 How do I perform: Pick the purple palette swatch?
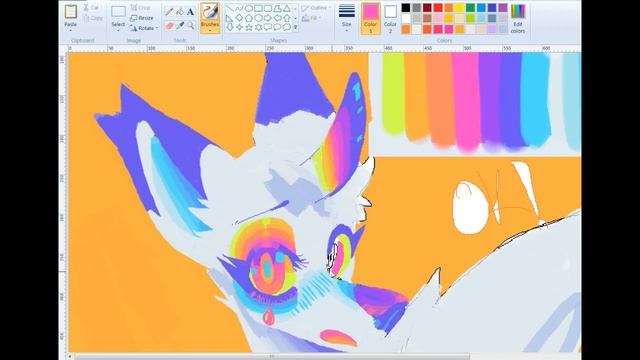pos(503,8)
